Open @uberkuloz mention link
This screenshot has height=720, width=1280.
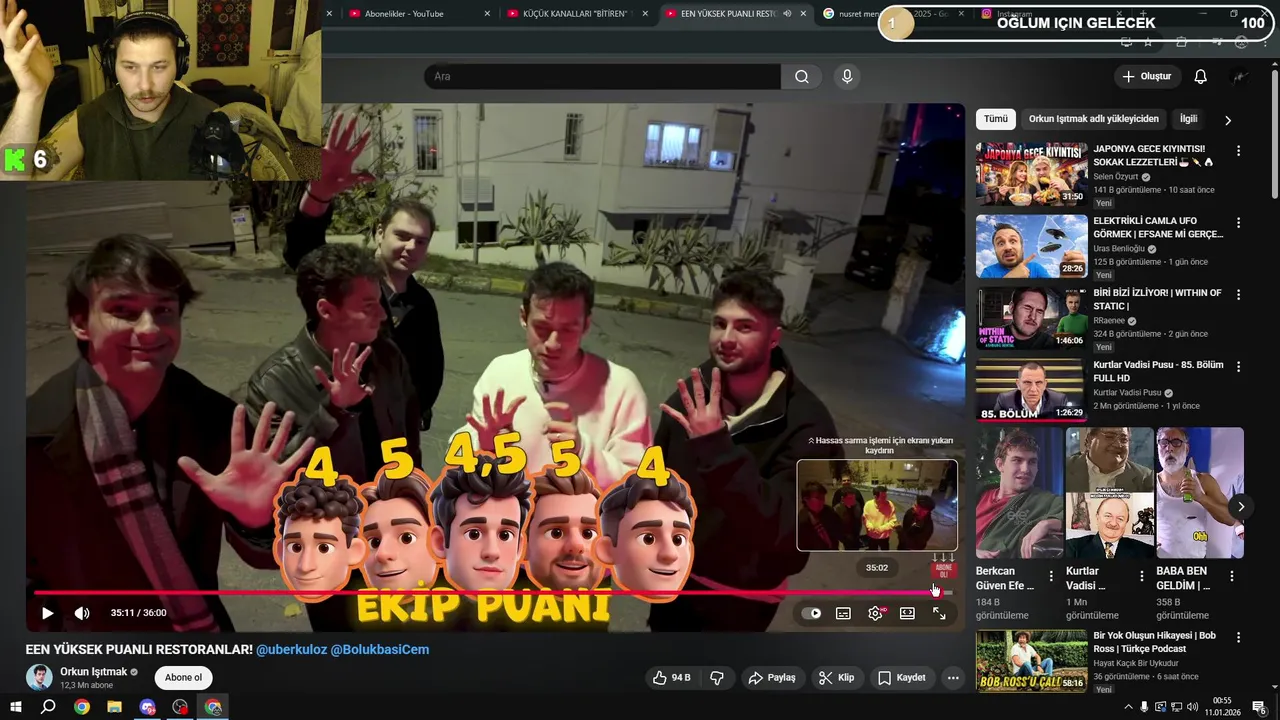pyautogui.click(x=291, y=650)
